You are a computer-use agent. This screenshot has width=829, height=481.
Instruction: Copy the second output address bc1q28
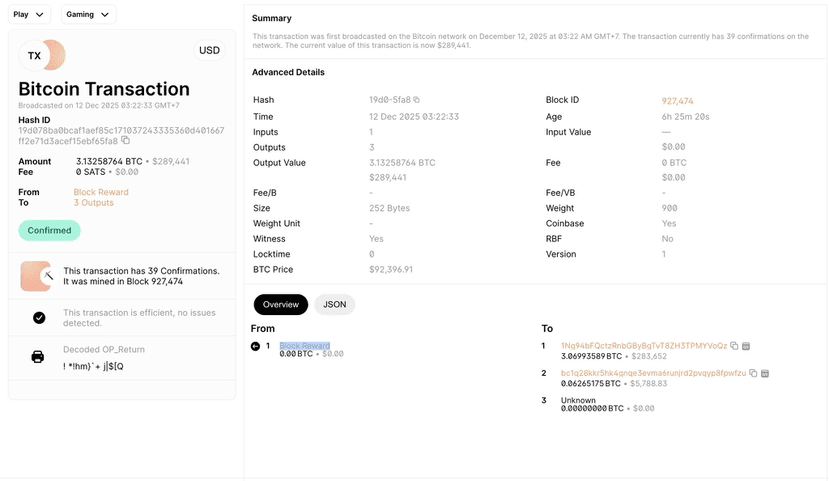pyautogui.click(x=753, y=373)
